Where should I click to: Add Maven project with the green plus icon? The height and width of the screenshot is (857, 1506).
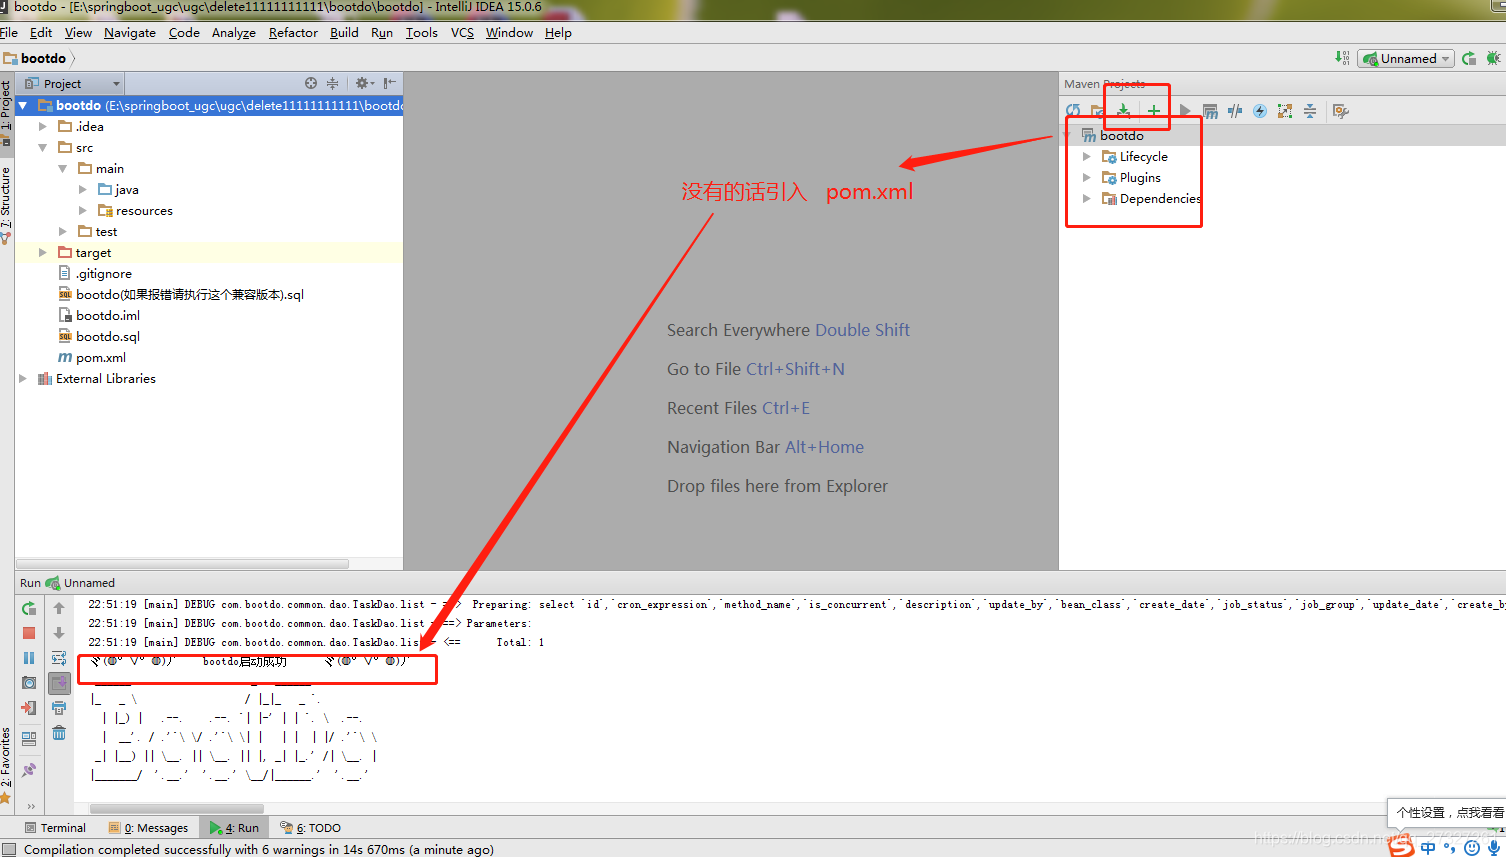coord(1153,111)
